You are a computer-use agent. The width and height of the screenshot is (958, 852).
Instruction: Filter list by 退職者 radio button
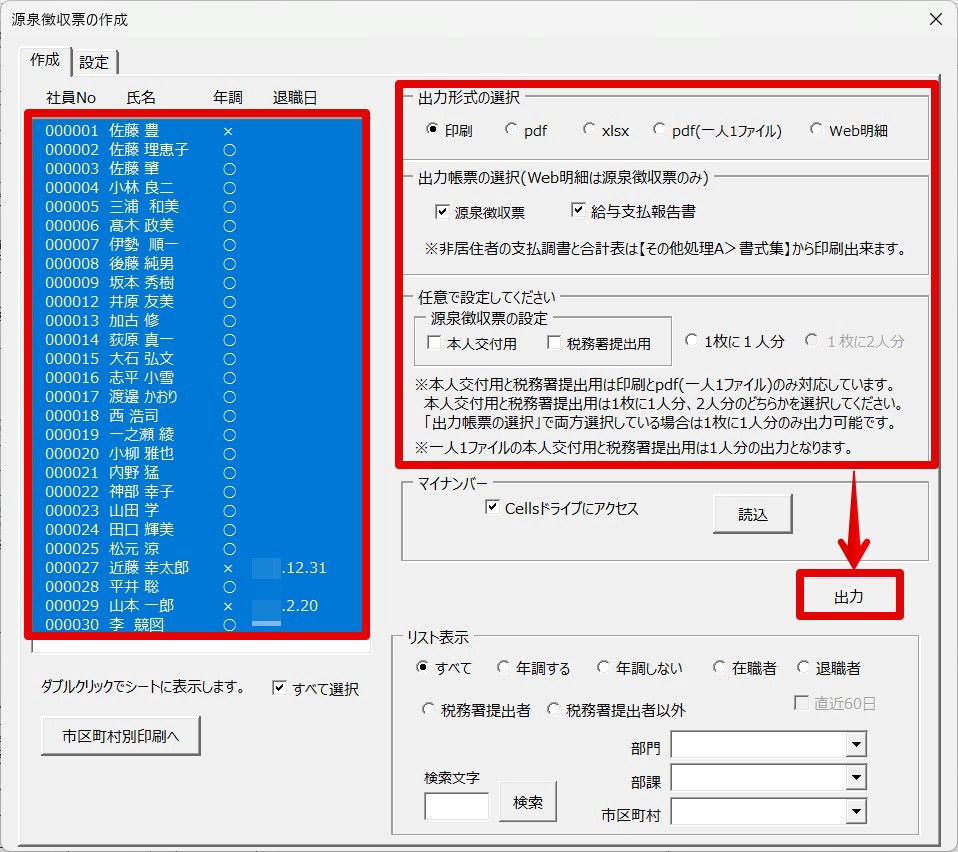pos(803,668)
